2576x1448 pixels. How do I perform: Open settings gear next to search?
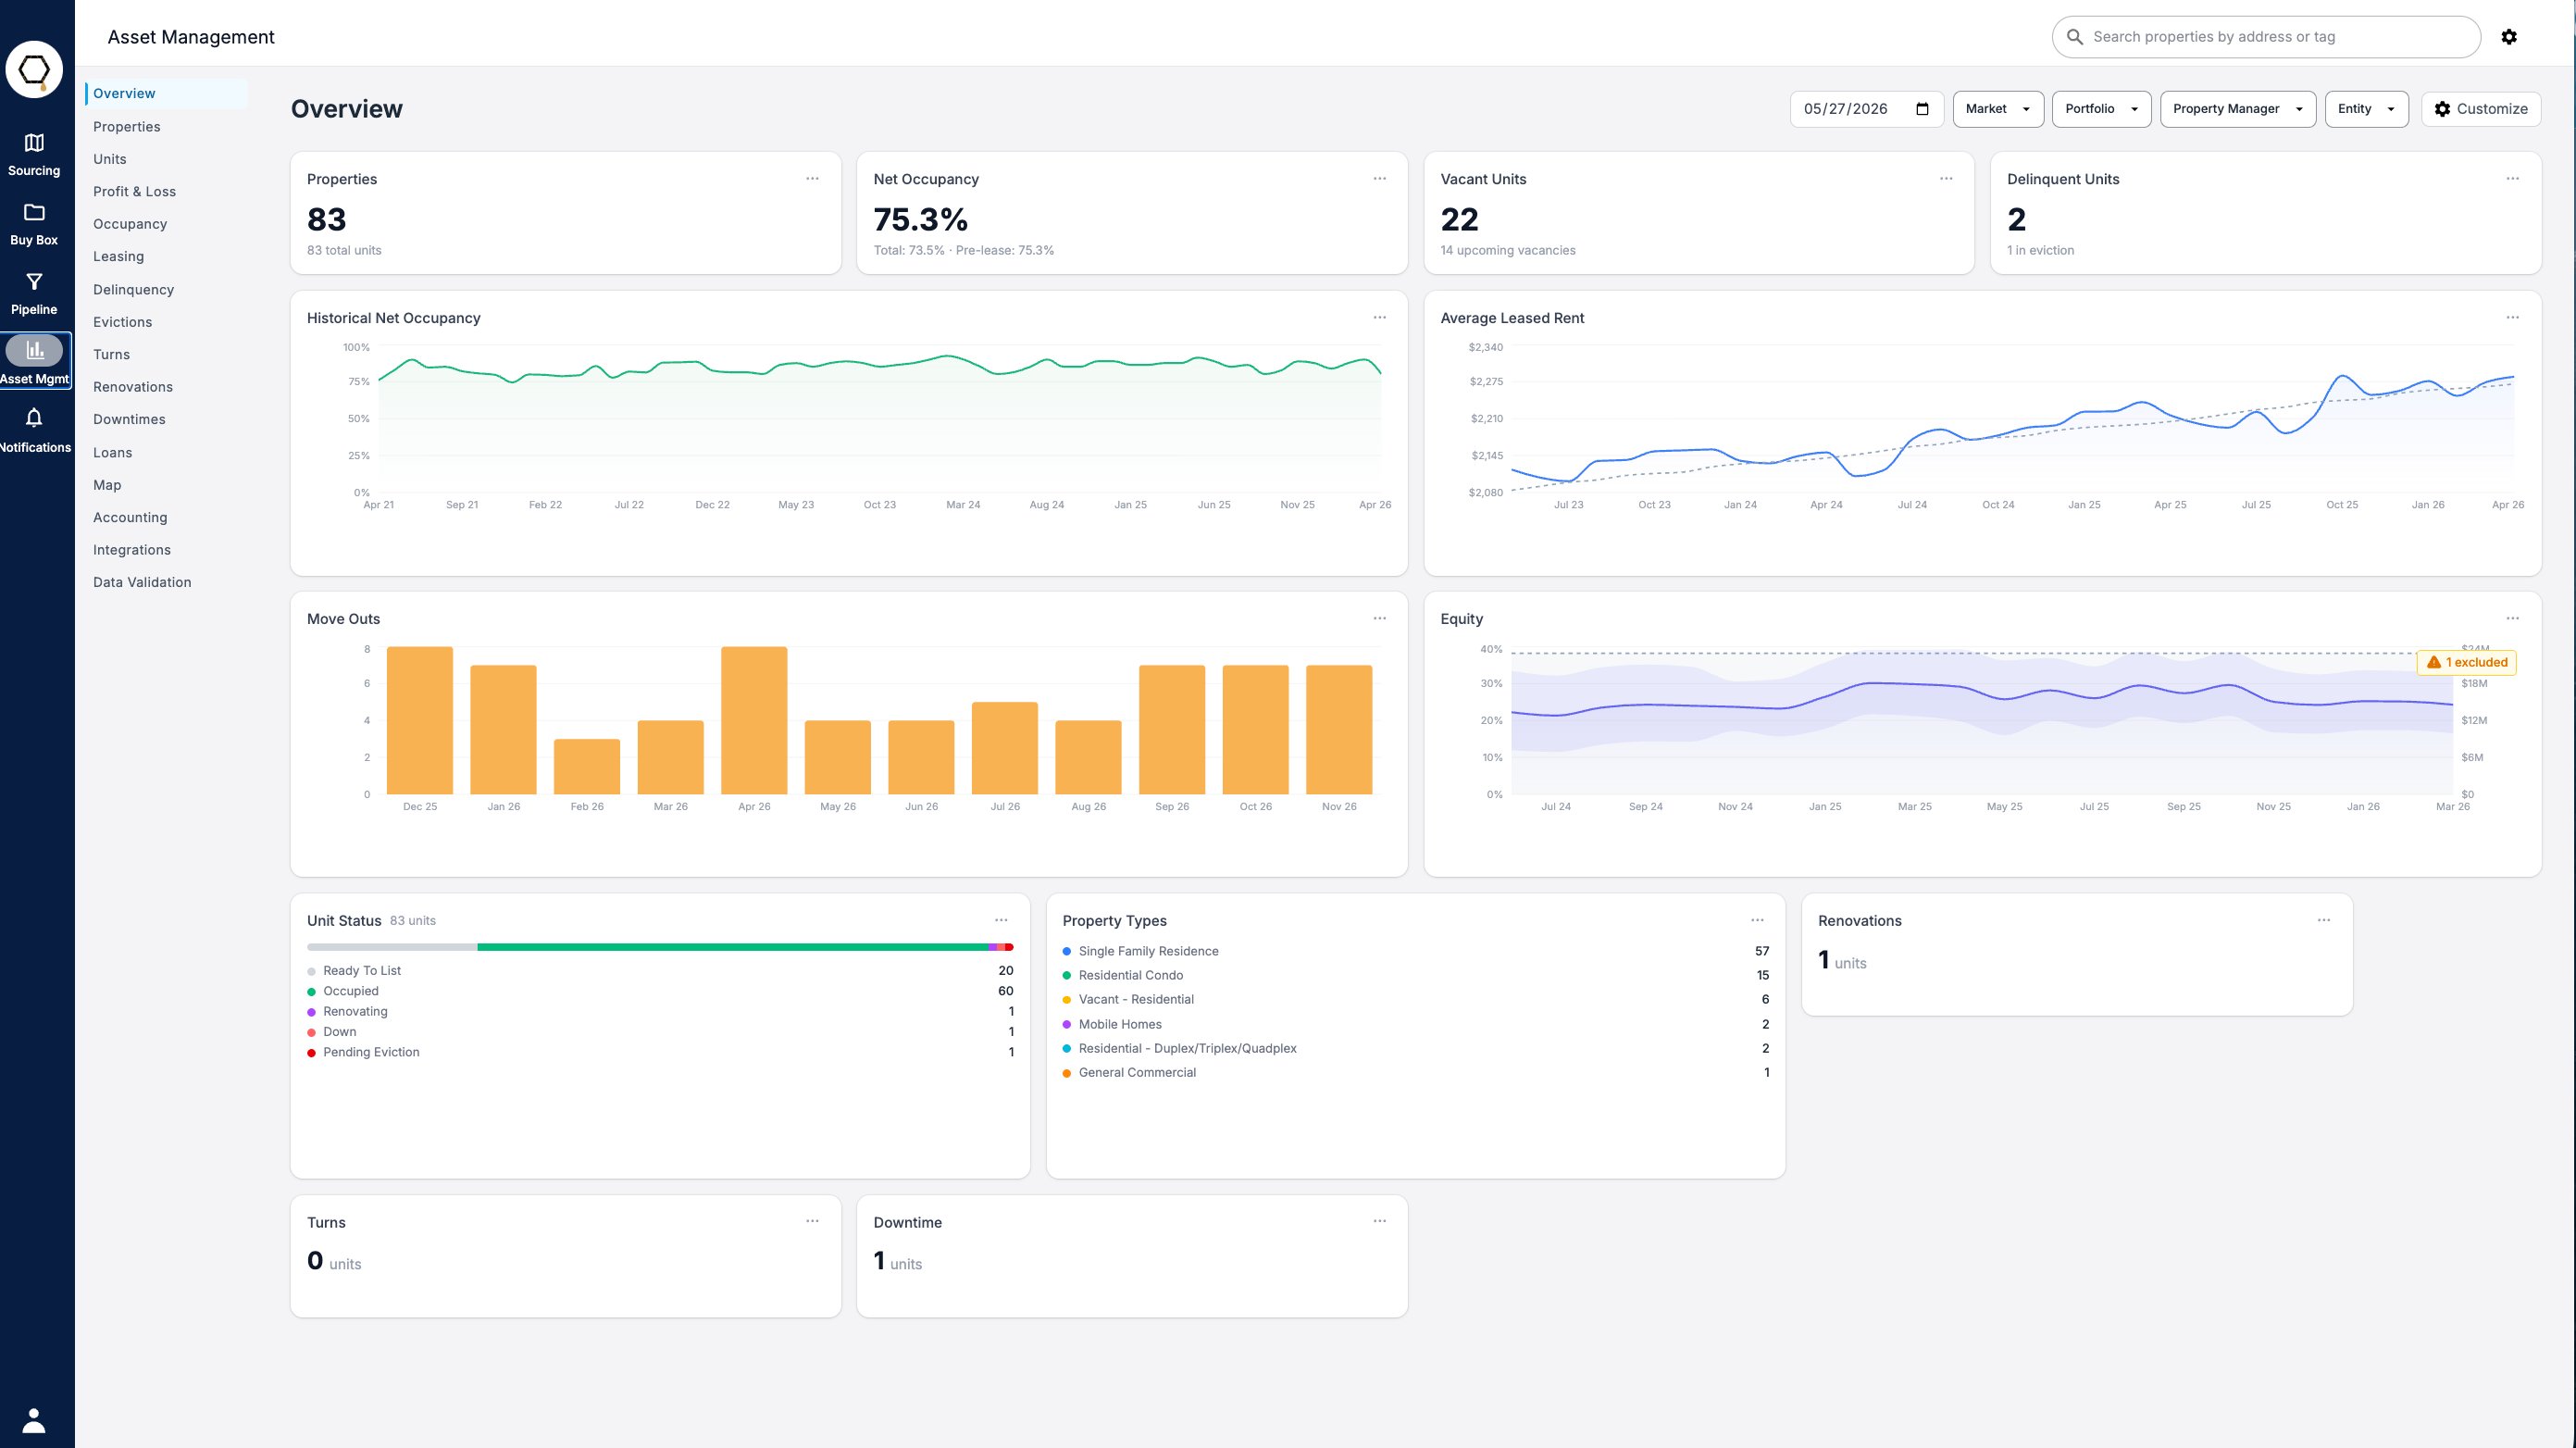tap(2509, 37)
